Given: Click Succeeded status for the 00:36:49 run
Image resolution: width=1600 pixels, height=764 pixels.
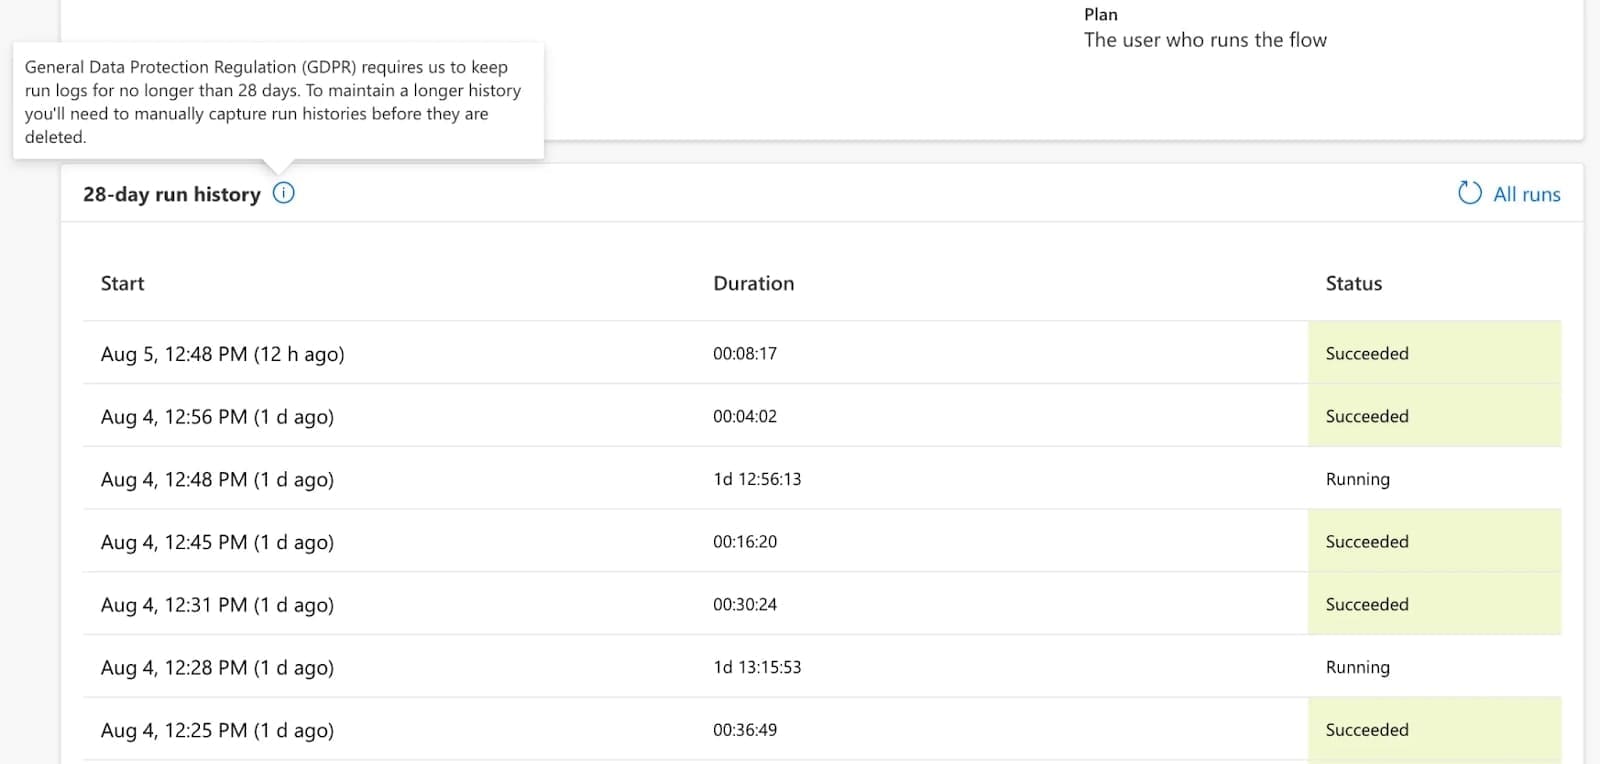Looking at the screenshot, I should click(1434, 730).
